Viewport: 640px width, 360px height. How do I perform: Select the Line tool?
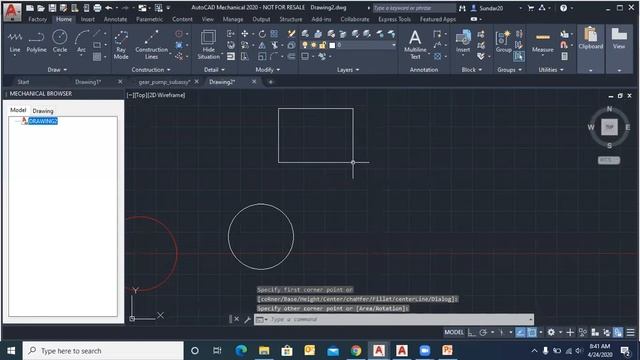point(15,42)
